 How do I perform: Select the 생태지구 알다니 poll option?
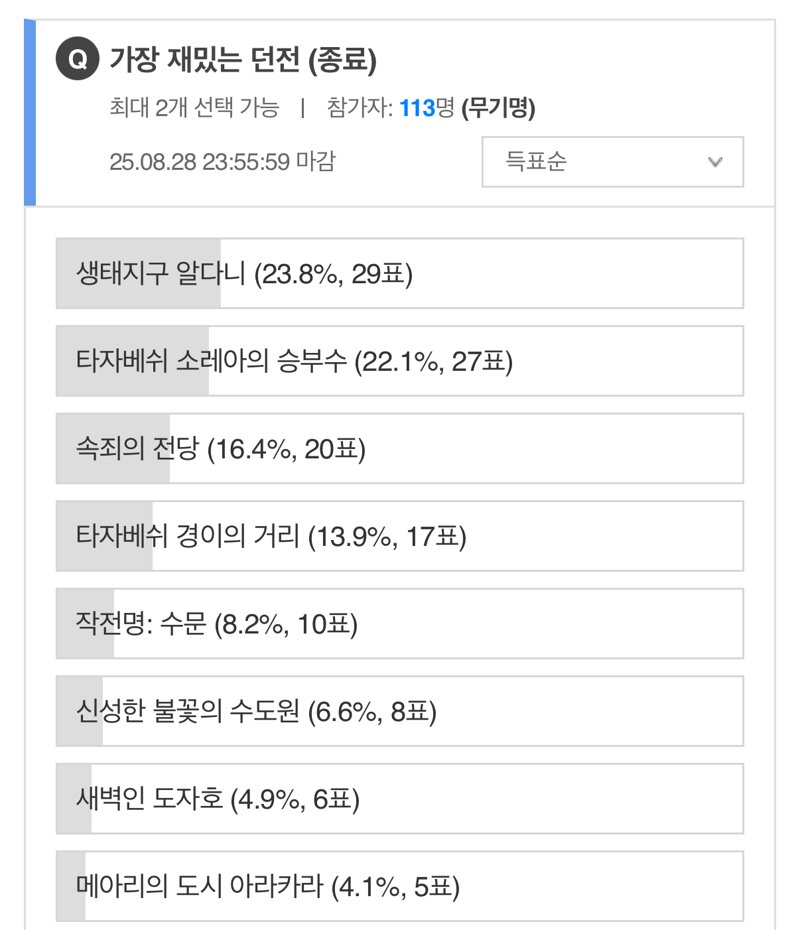coord(400,273)
